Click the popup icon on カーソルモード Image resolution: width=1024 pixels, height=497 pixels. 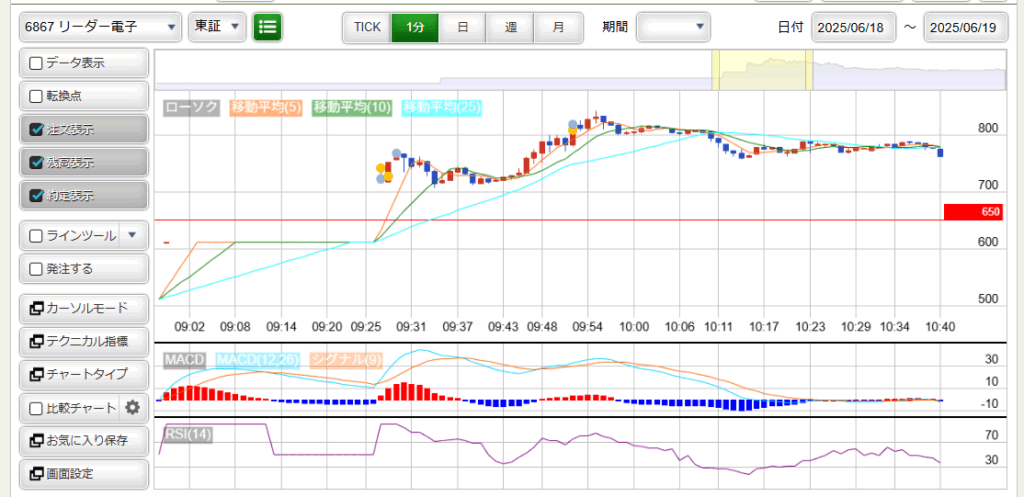click(37, 309)
